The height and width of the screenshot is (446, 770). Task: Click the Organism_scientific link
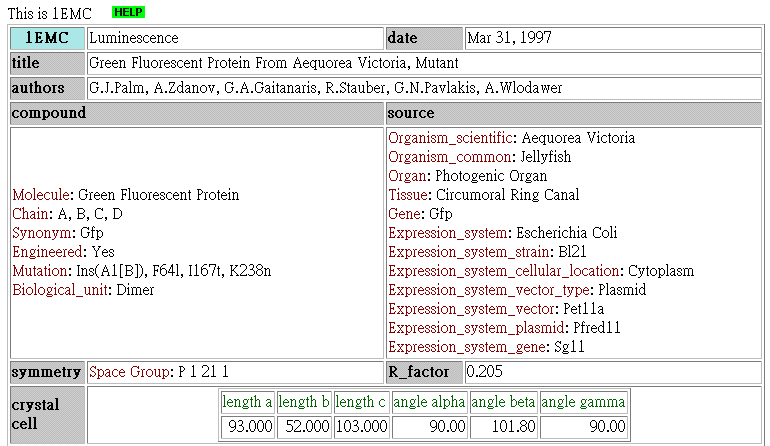pos(450,138)
